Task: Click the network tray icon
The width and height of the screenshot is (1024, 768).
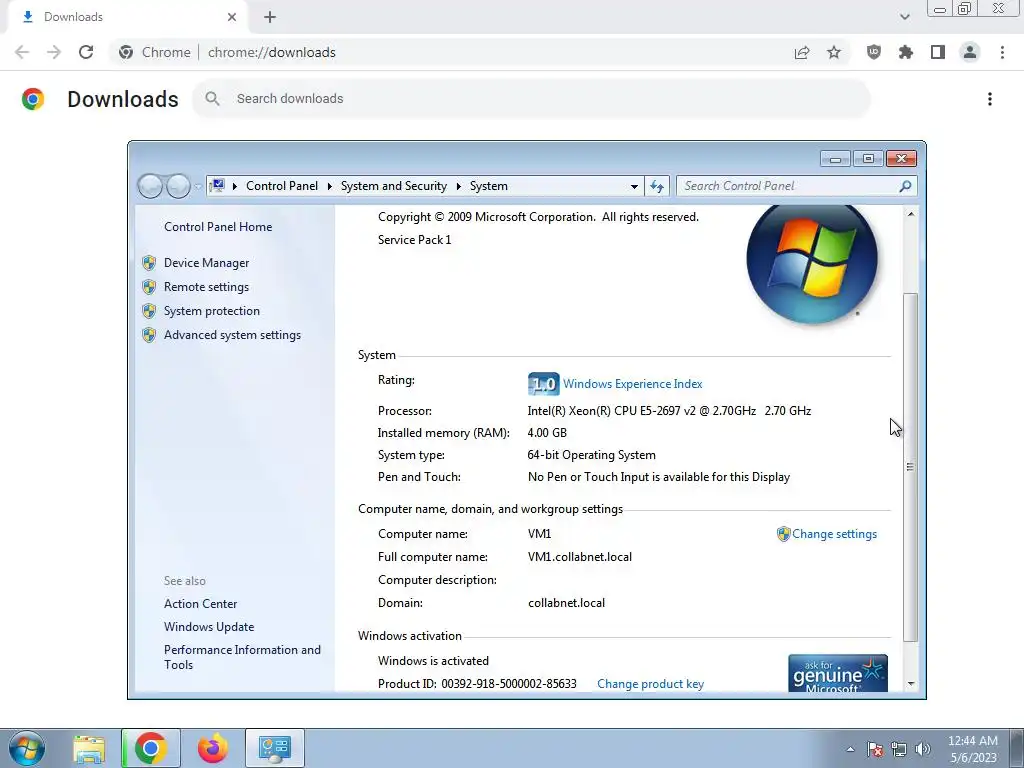Action: (899, 749)
